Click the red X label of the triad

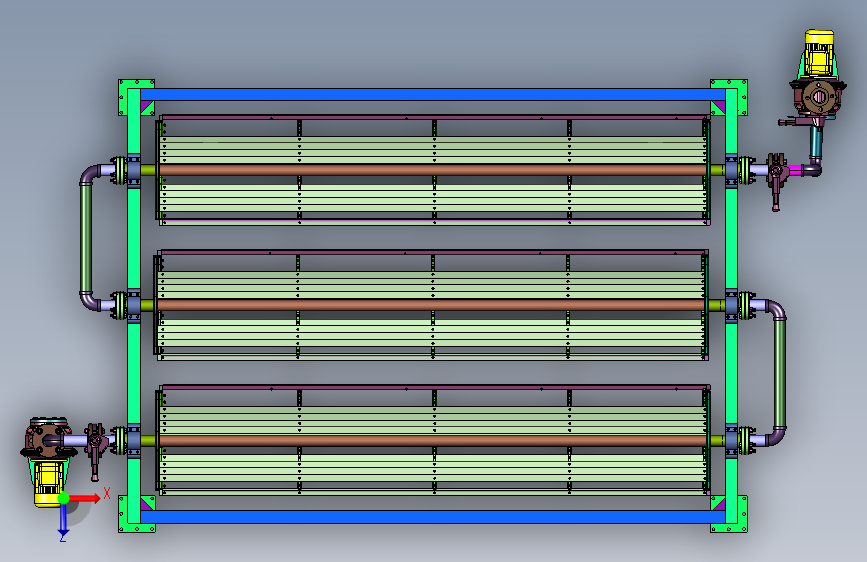tap(107, 493)
